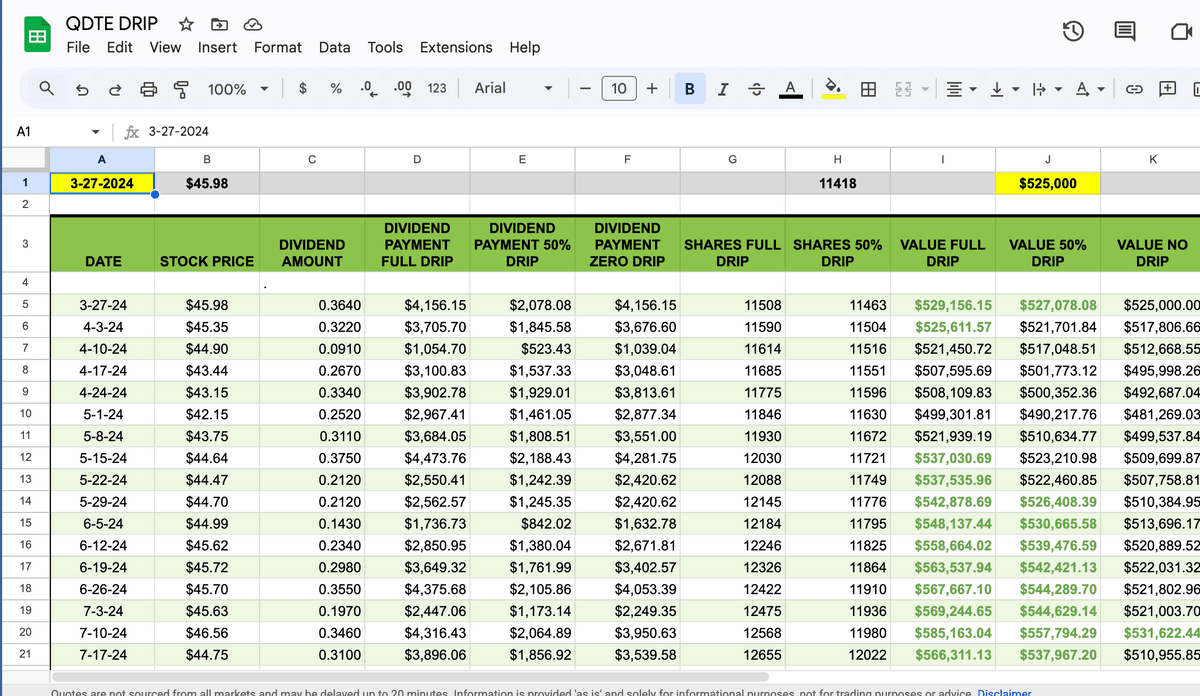Open the Format menu

[x=277, y=47]
